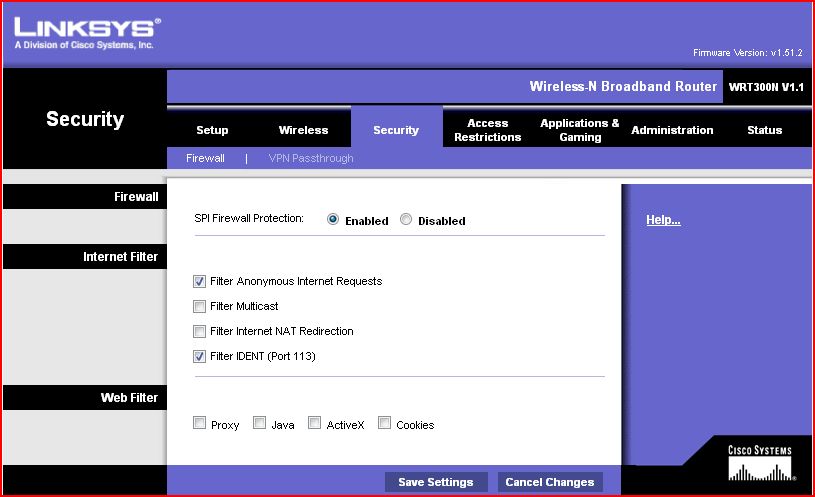Click the Cisco Systems logo
Viewport: 815px width, 497px height.
click(760, 462)
